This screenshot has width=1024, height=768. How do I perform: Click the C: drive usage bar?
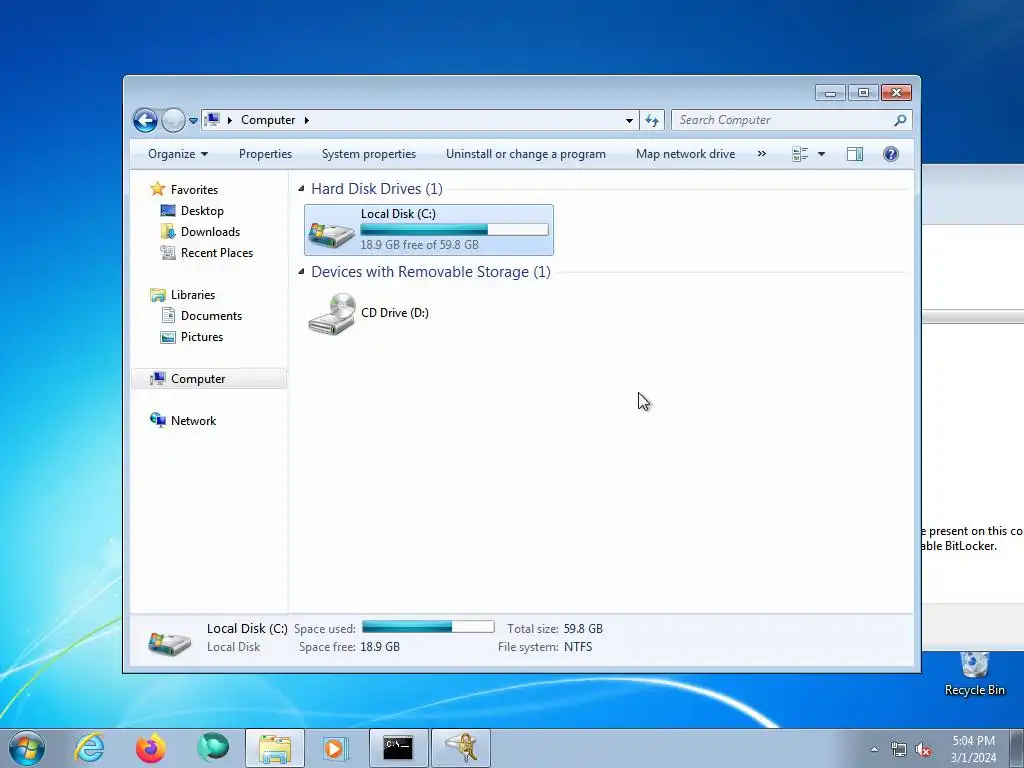454,229
